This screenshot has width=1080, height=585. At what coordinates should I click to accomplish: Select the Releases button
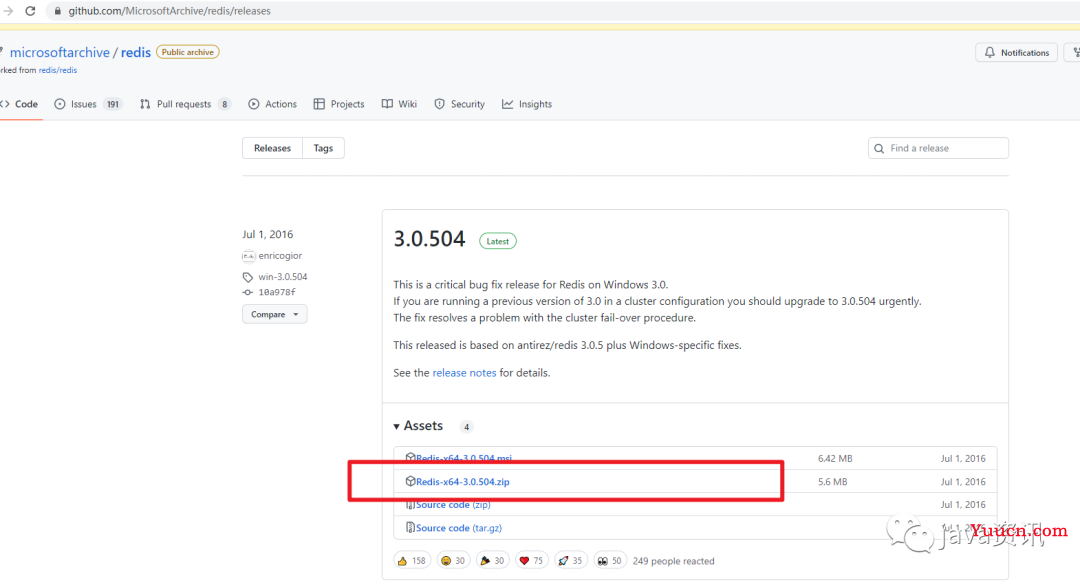(x=272, y=148)
